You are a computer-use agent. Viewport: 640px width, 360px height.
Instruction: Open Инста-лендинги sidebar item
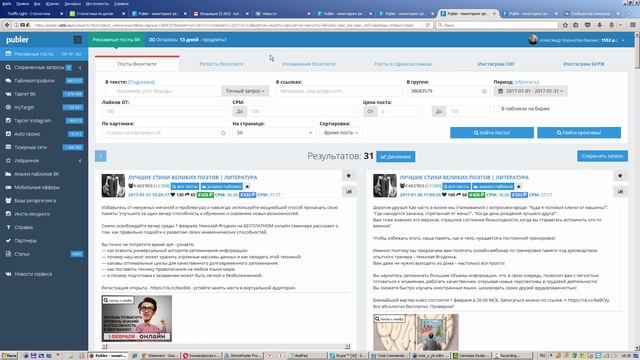click(x=44, y=214)
